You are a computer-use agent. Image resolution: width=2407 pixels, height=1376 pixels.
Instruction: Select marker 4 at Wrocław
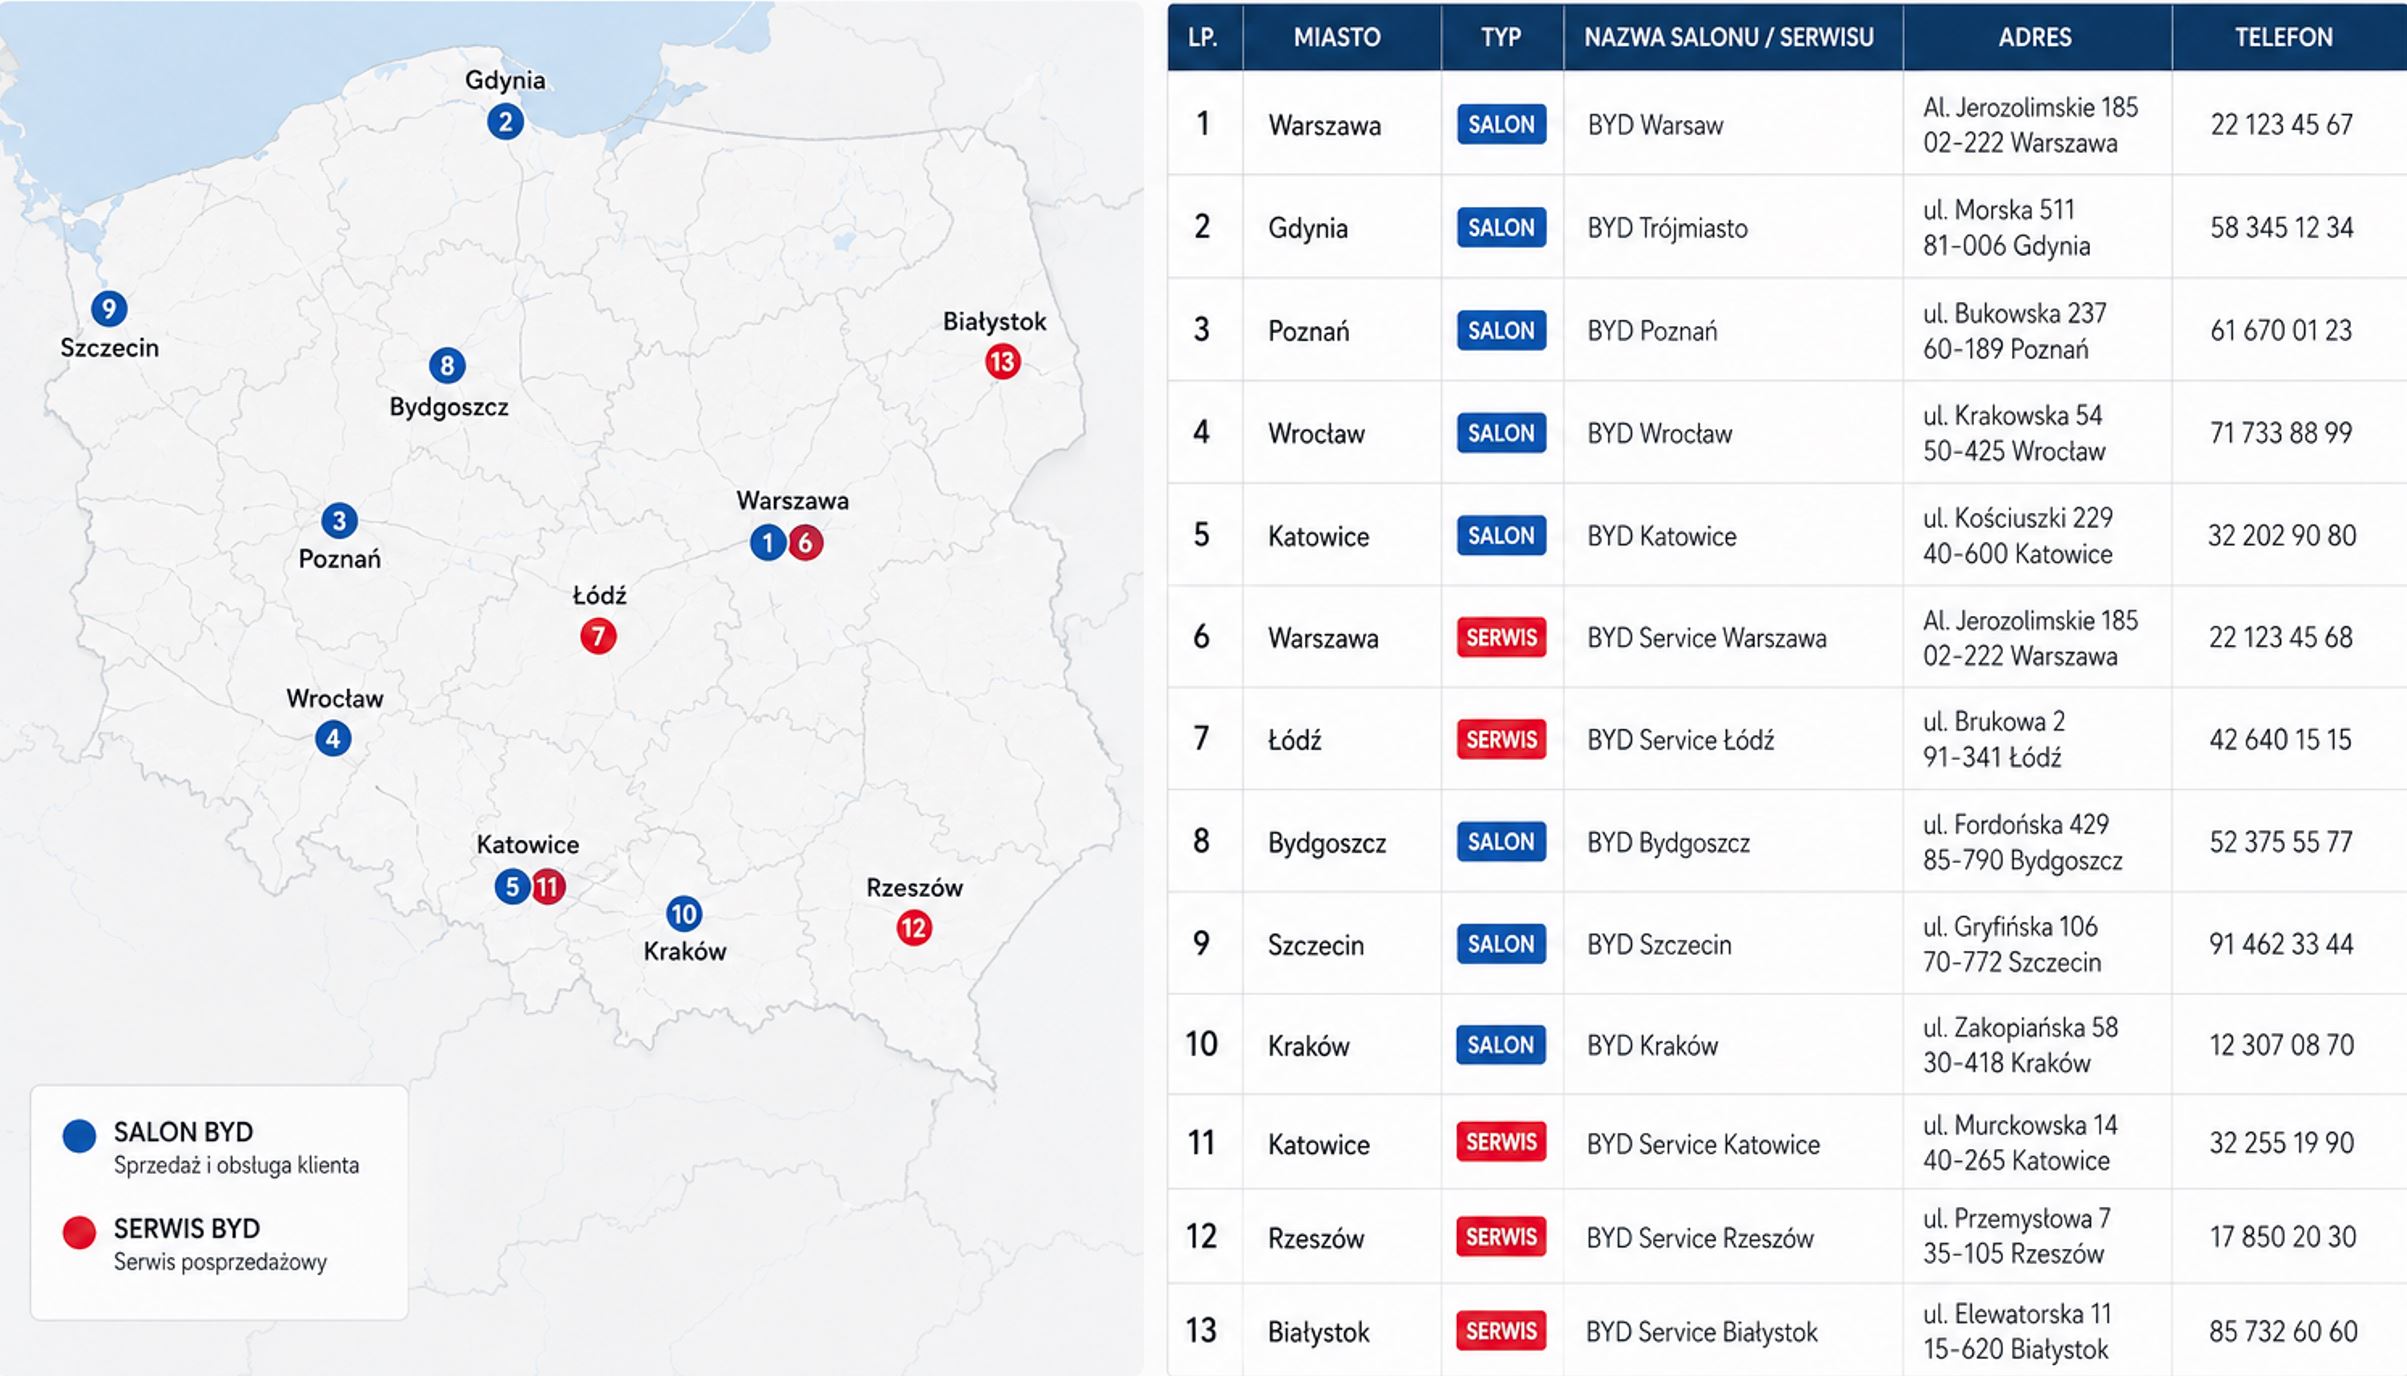click(333, 739)
